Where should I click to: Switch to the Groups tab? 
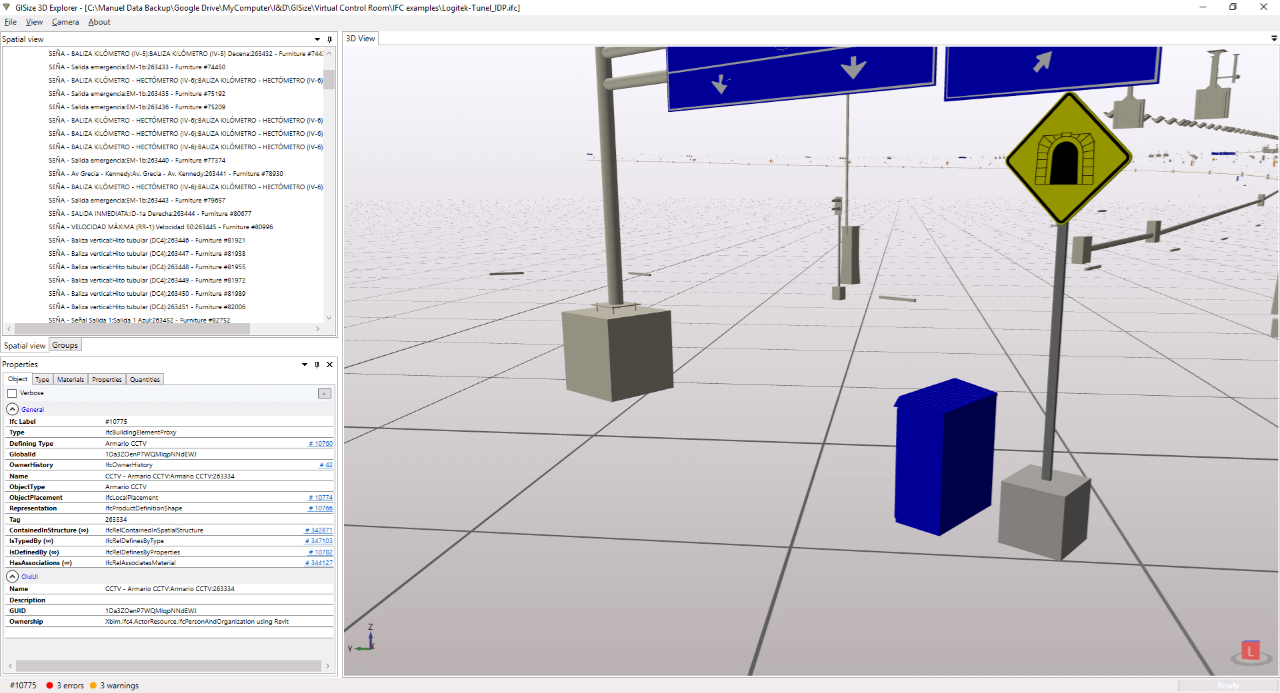tap(65, 345)
